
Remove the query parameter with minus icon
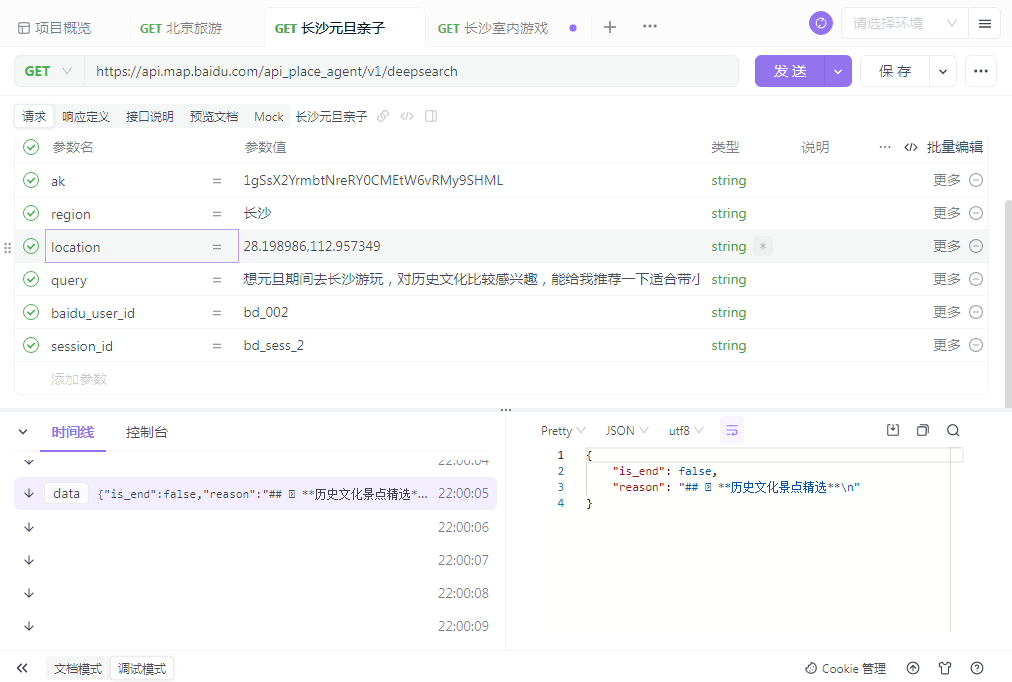tap(976, 279)
